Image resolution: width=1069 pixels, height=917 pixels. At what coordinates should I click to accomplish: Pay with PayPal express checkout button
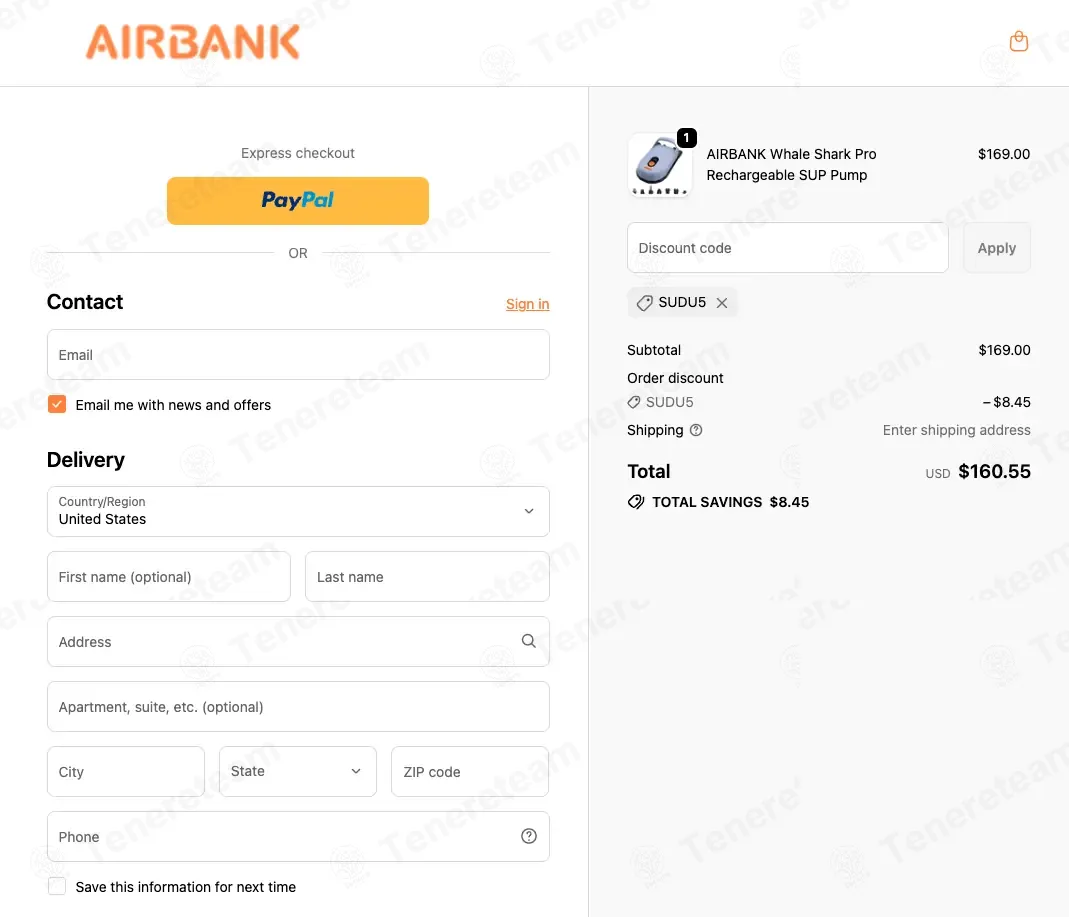pyautogui.click(x=298, y=200)
